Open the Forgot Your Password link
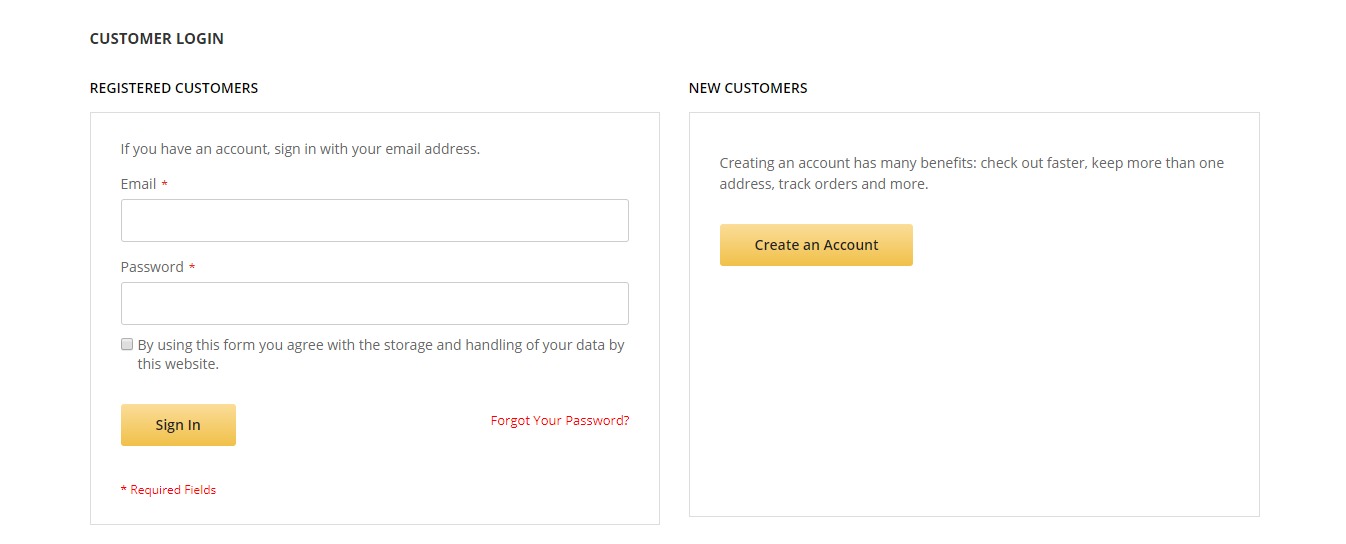 pos(560,421)
